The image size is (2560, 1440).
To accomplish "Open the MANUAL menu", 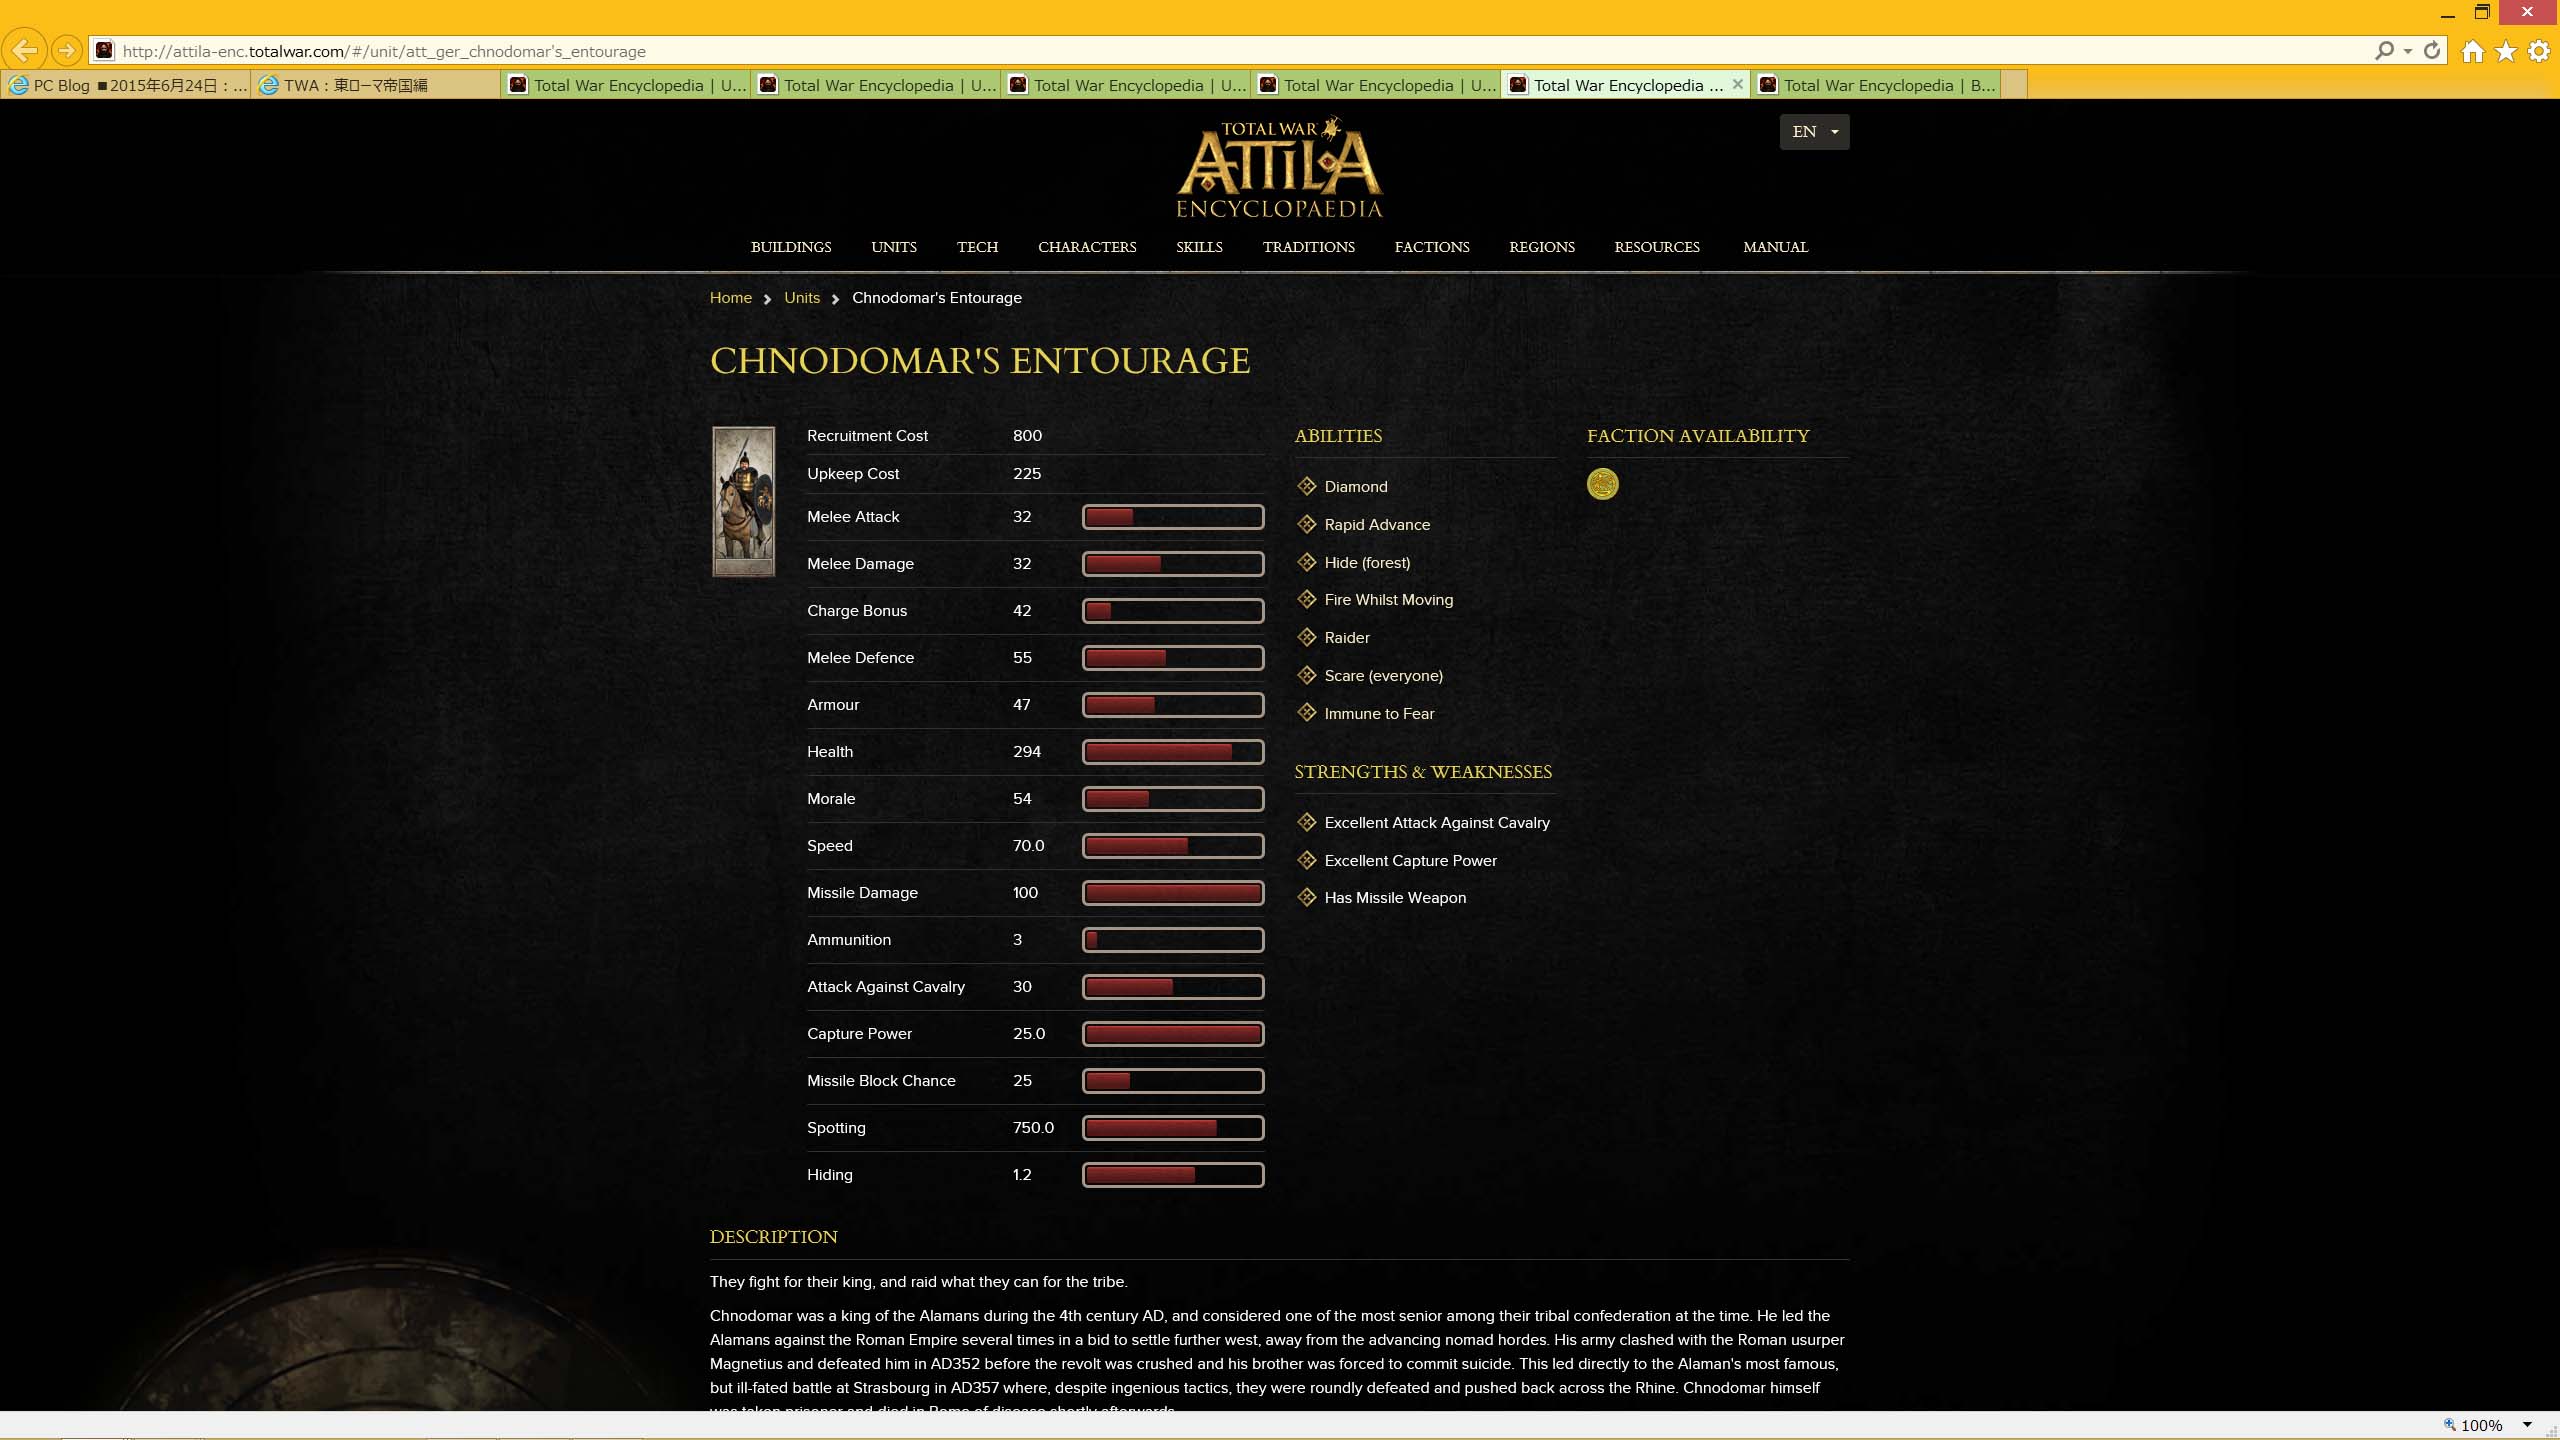I will [x=1775, y=247].
